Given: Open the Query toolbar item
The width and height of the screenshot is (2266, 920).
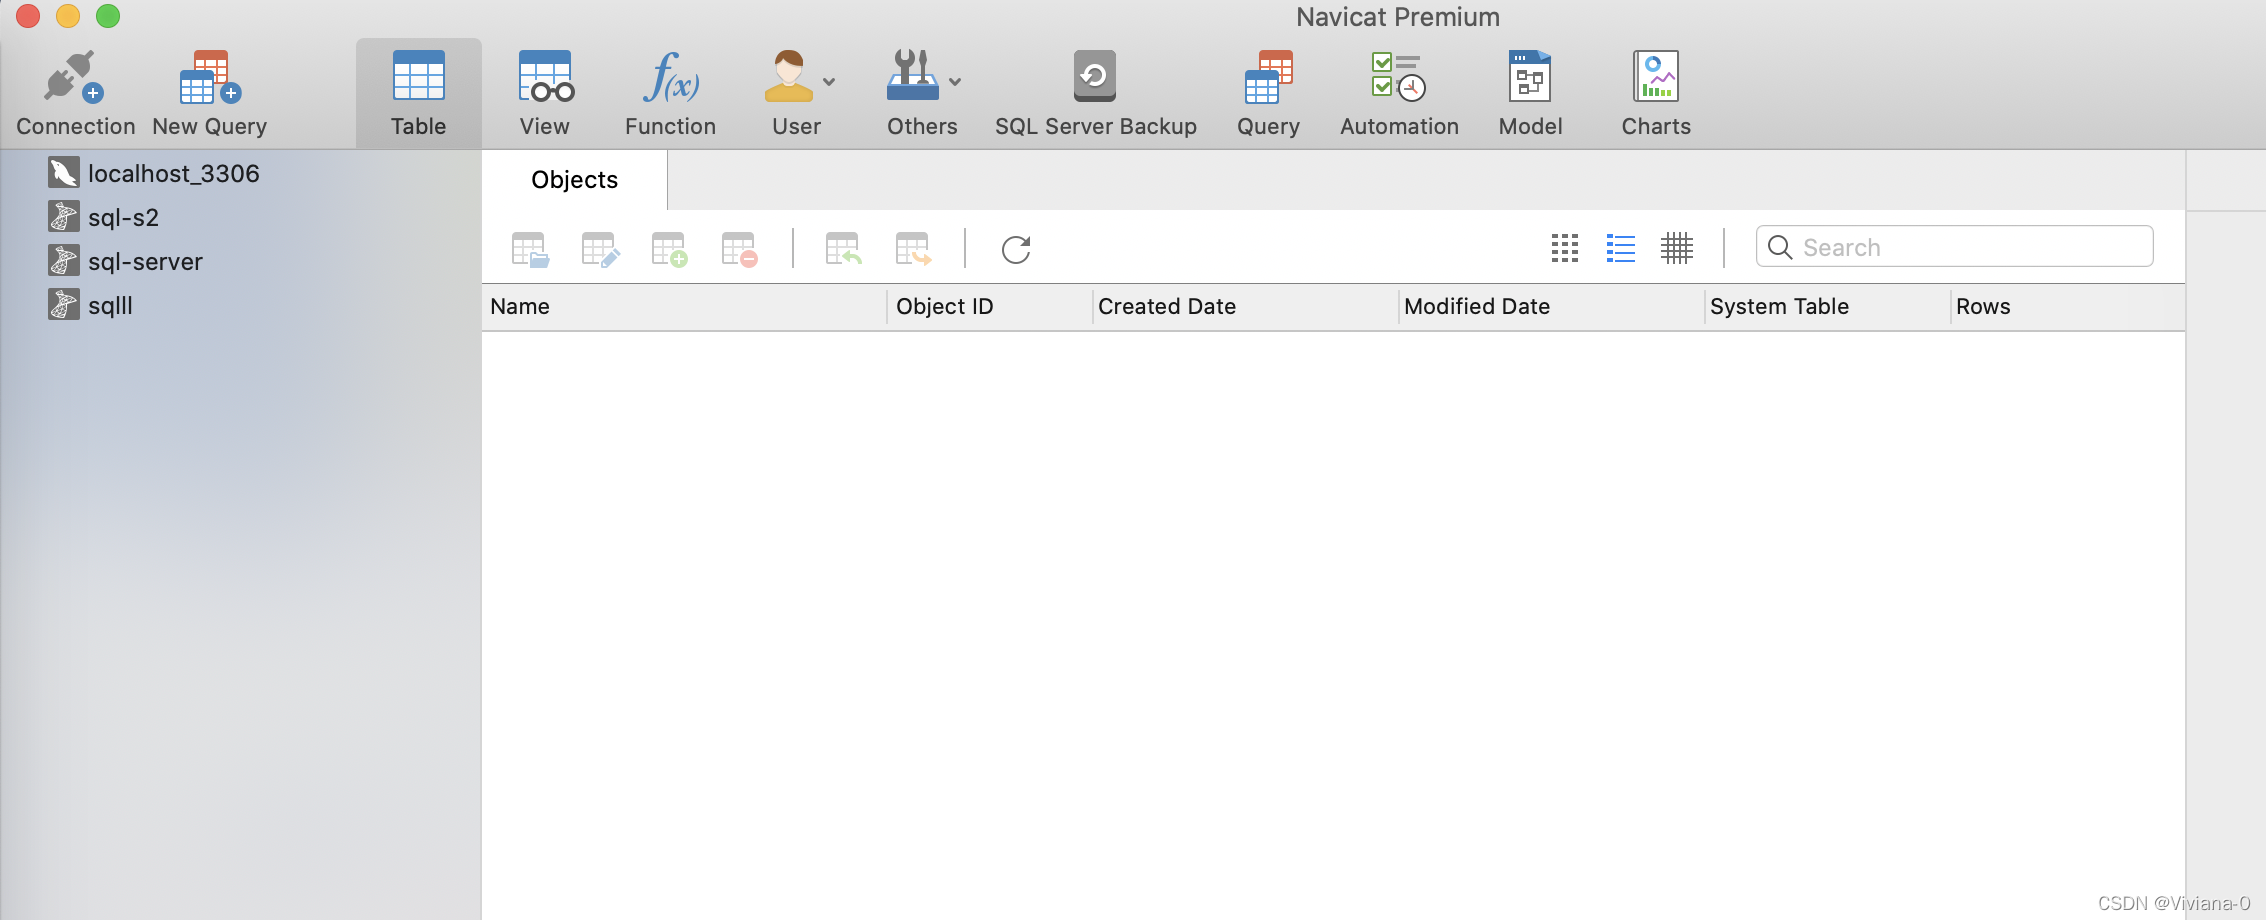Looking at the screenshot, I should 1268,94.
